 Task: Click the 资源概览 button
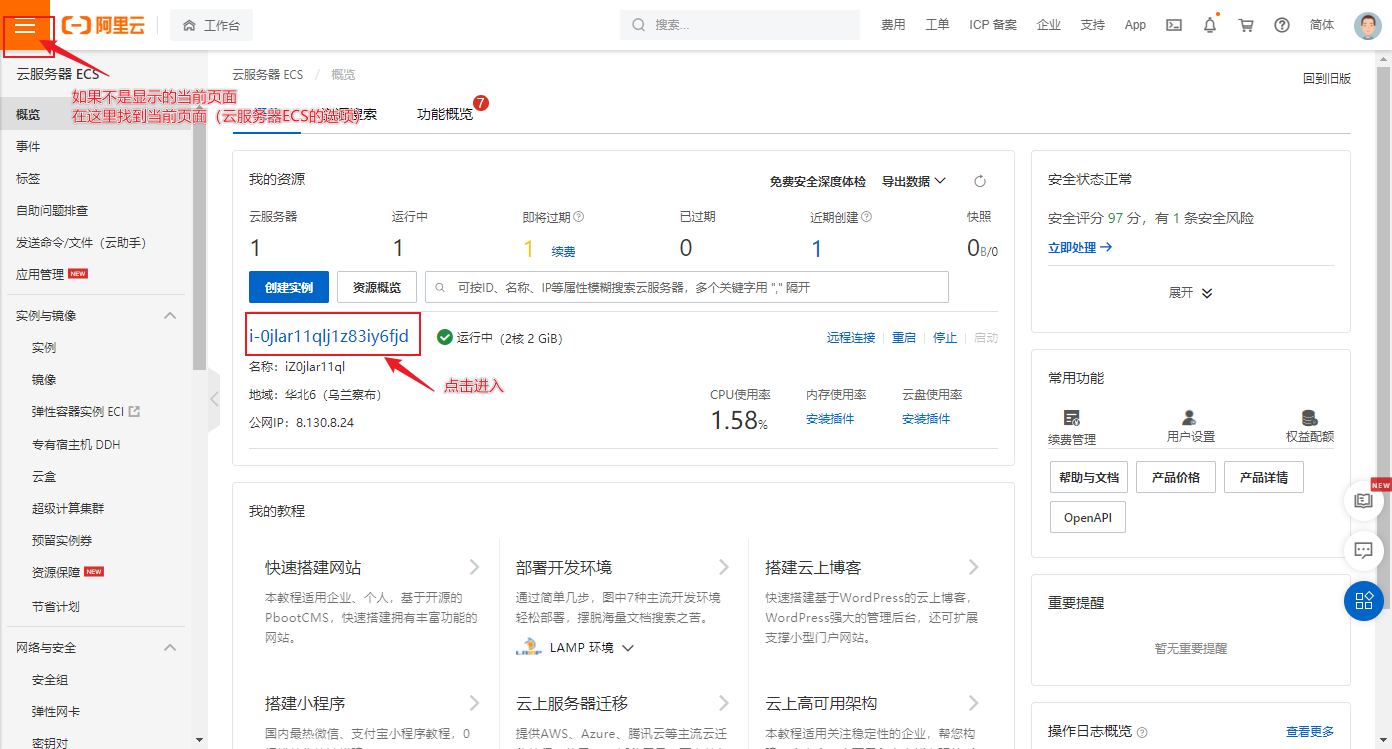point(377,287)
